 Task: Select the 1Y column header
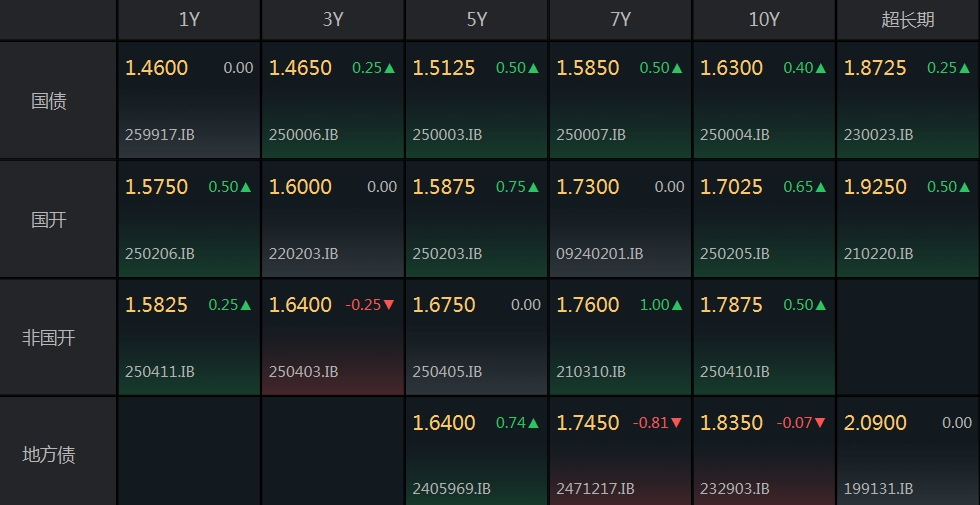(x=189, y=20)
